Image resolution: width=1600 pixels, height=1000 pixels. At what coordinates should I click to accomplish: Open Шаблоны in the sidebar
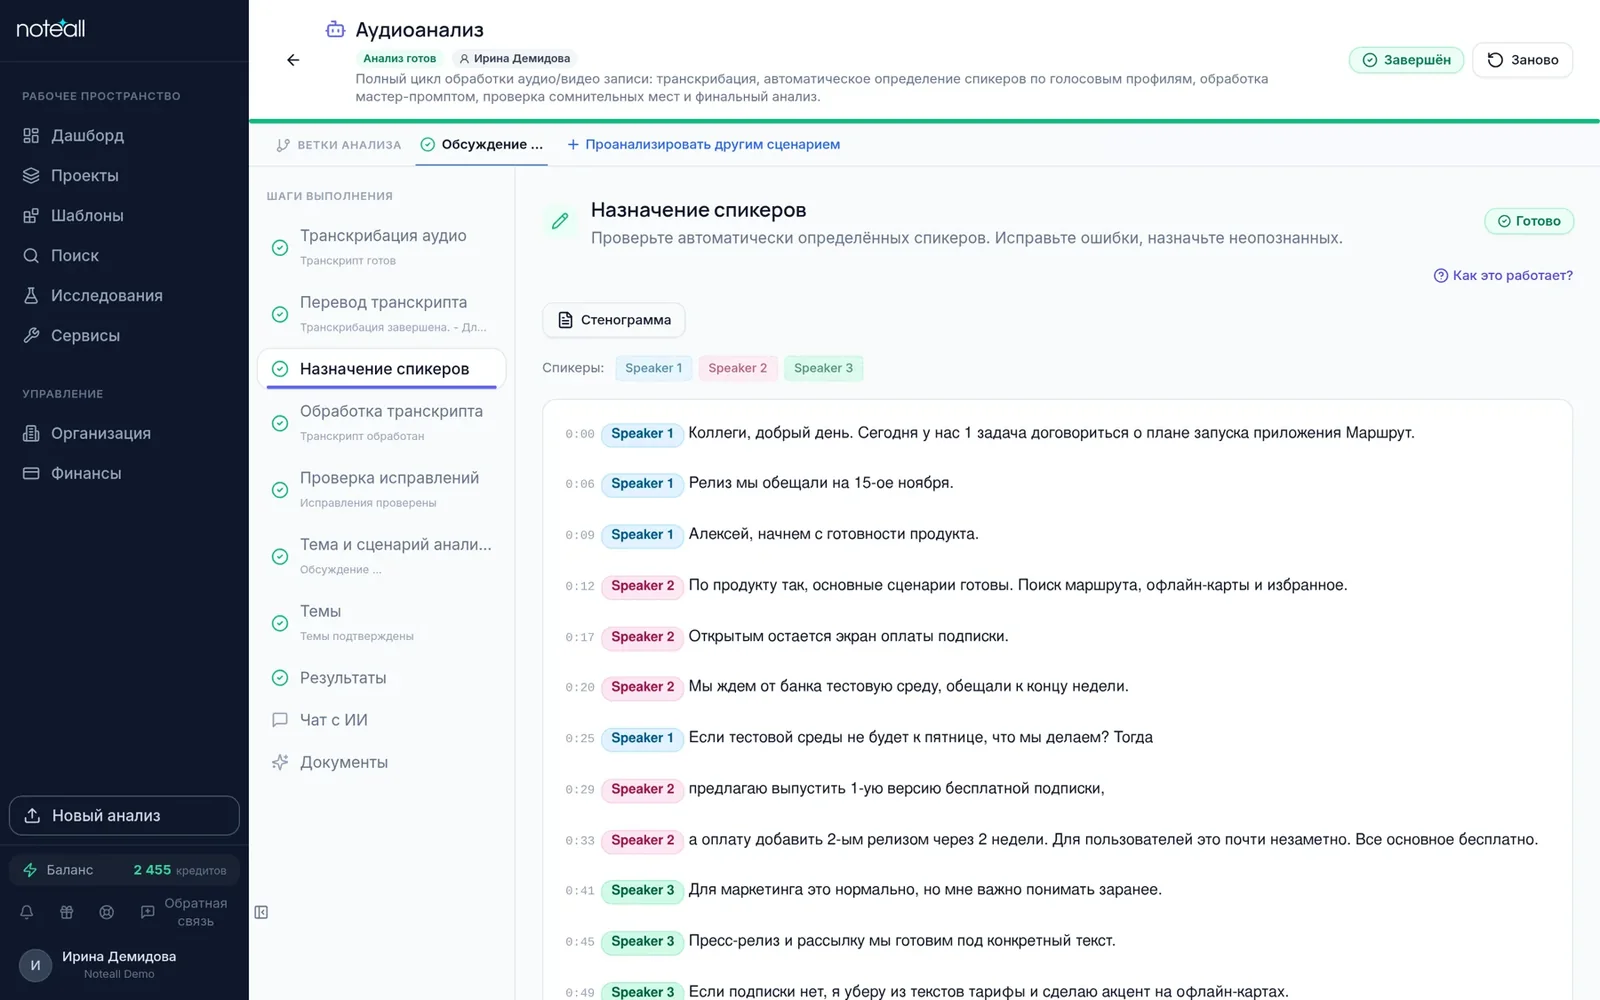124,215
